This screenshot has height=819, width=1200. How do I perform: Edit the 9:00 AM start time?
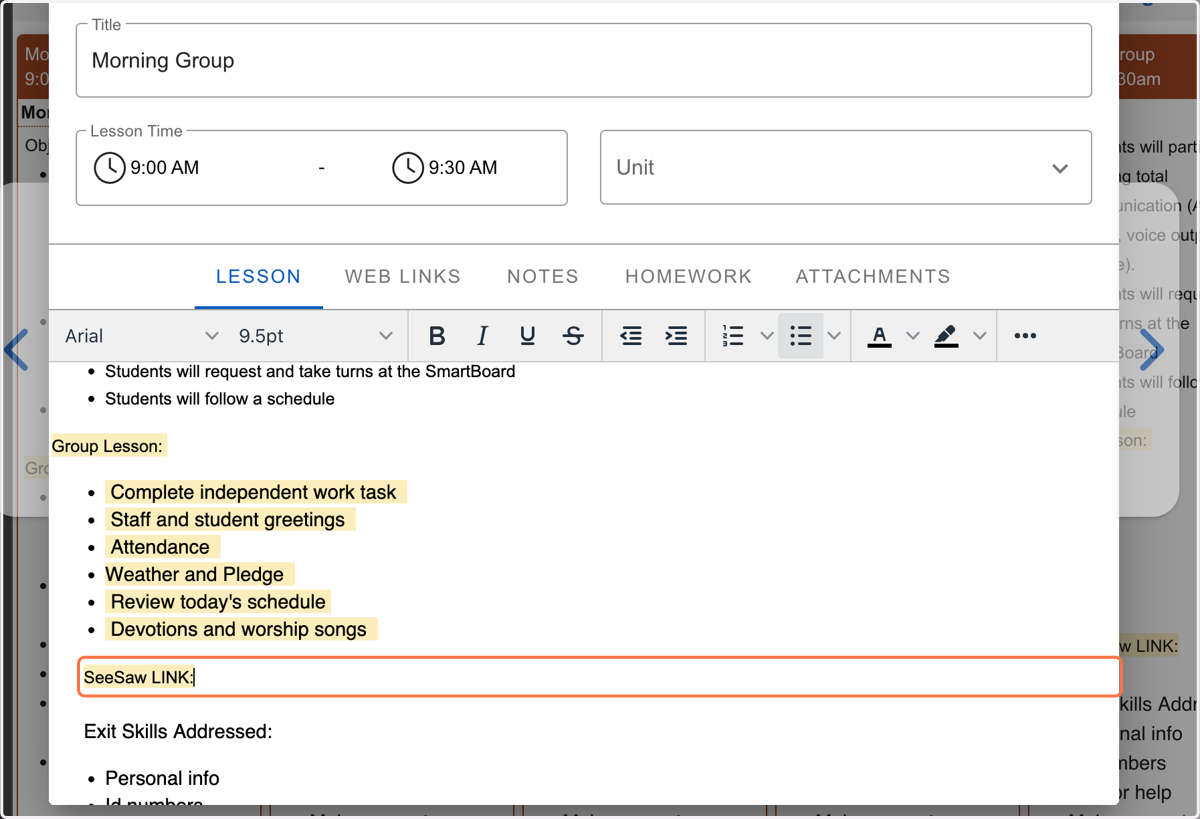(x=165, y=168)
